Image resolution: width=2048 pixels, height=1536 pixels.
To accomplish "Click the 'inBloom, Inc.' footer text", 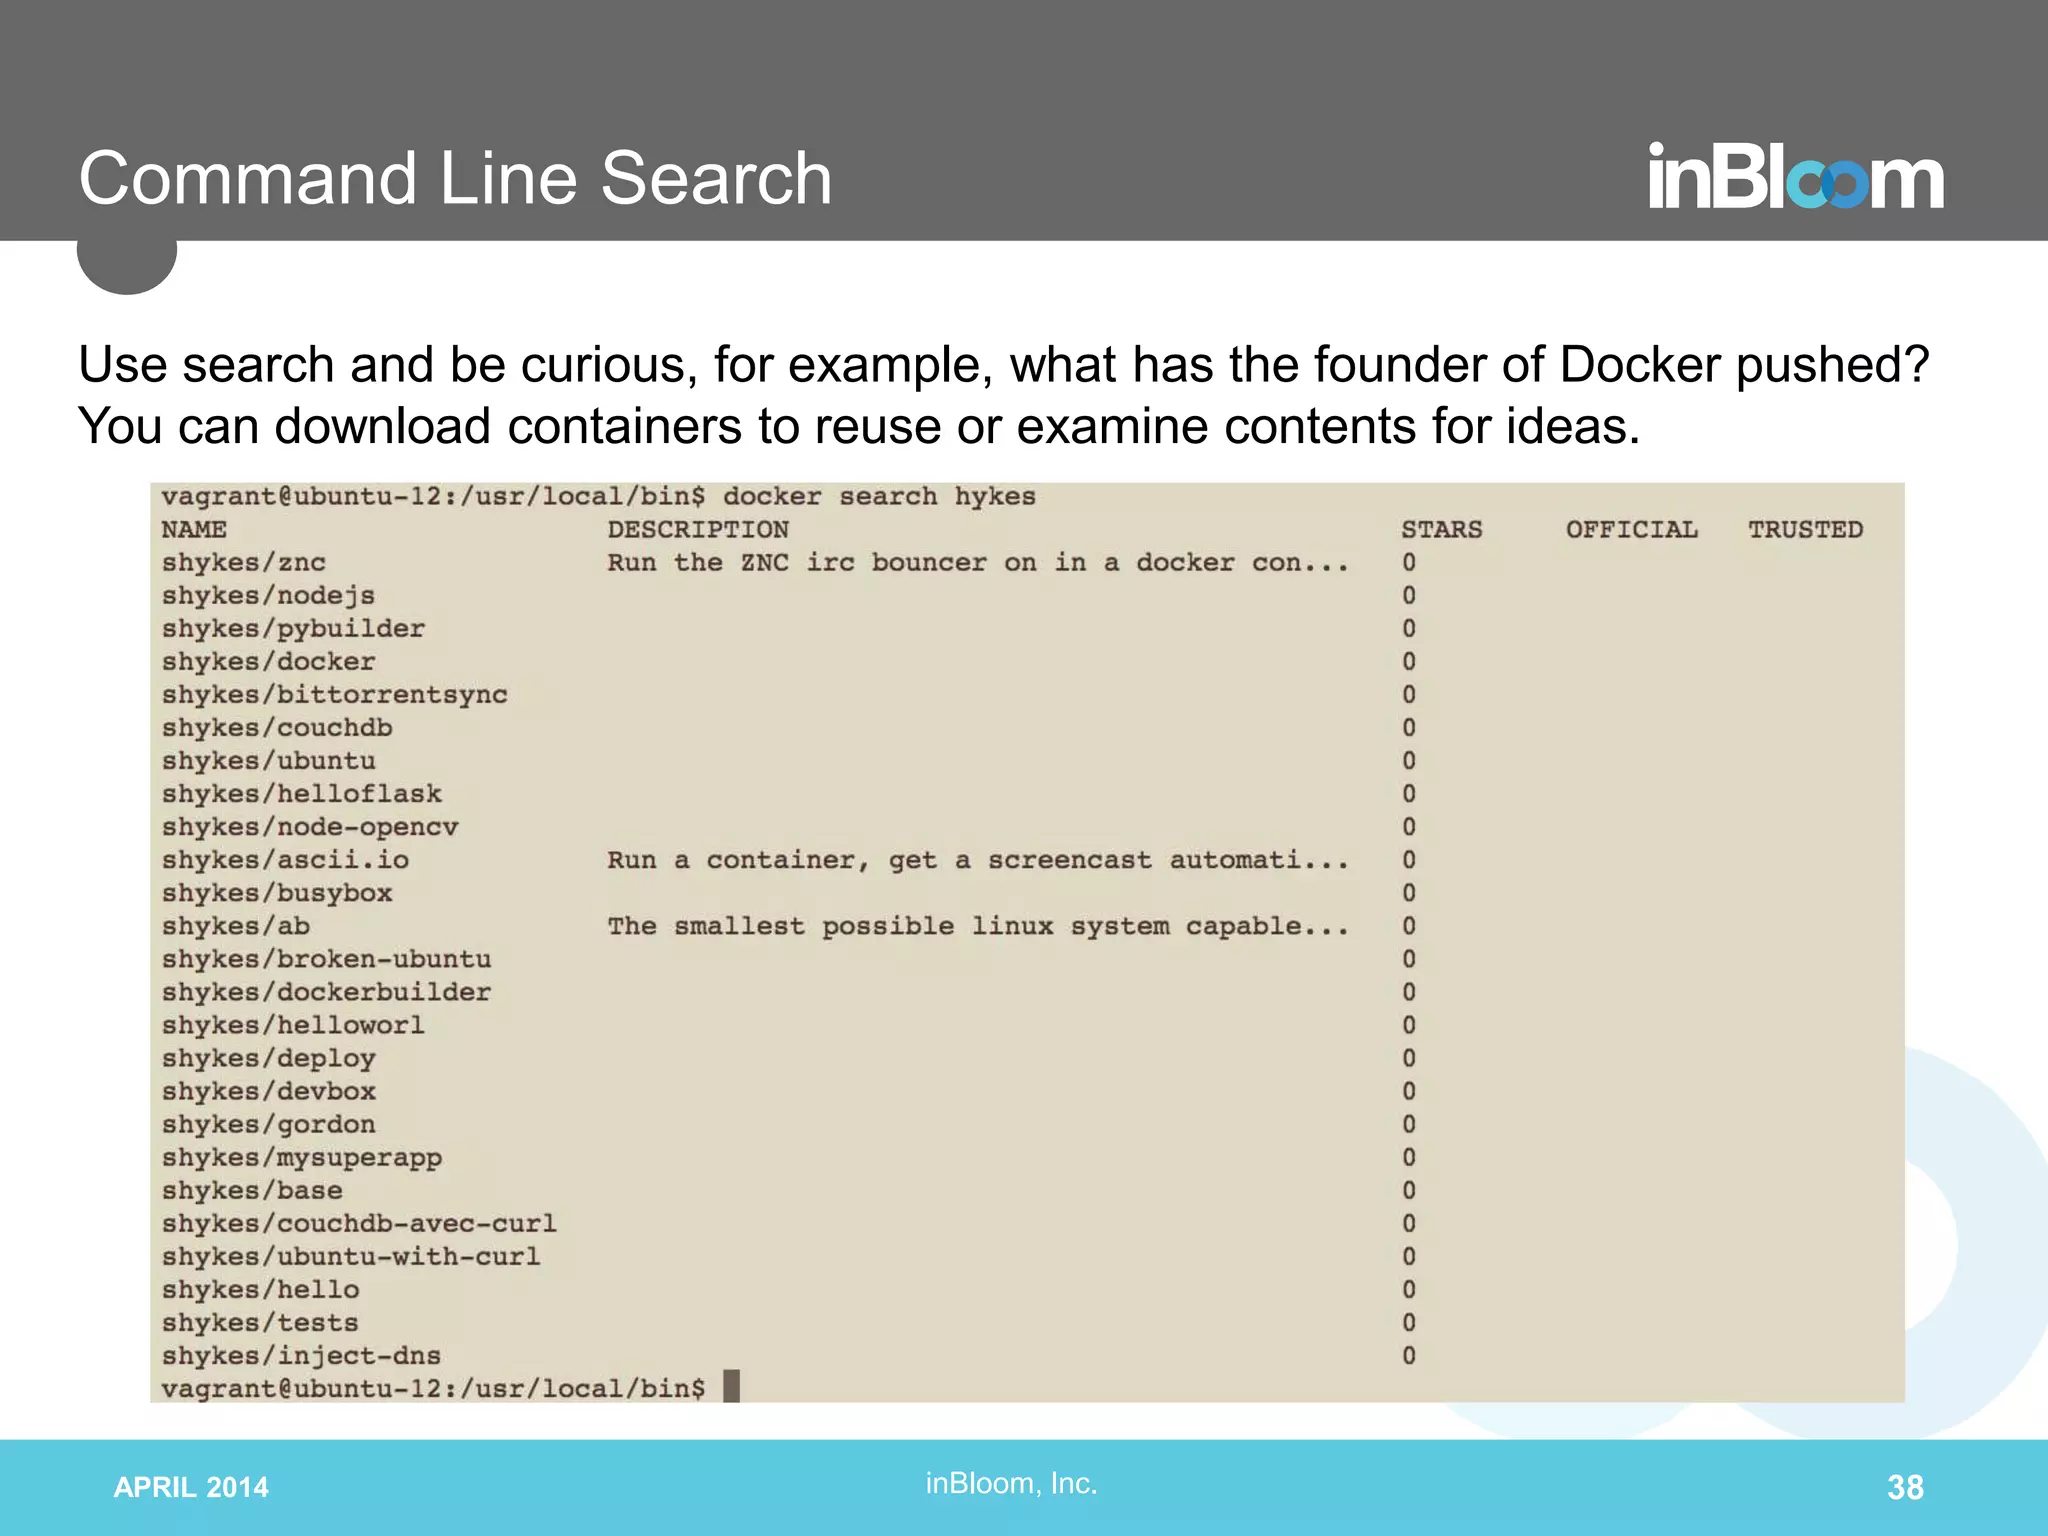I will tap(1011, 1483).
